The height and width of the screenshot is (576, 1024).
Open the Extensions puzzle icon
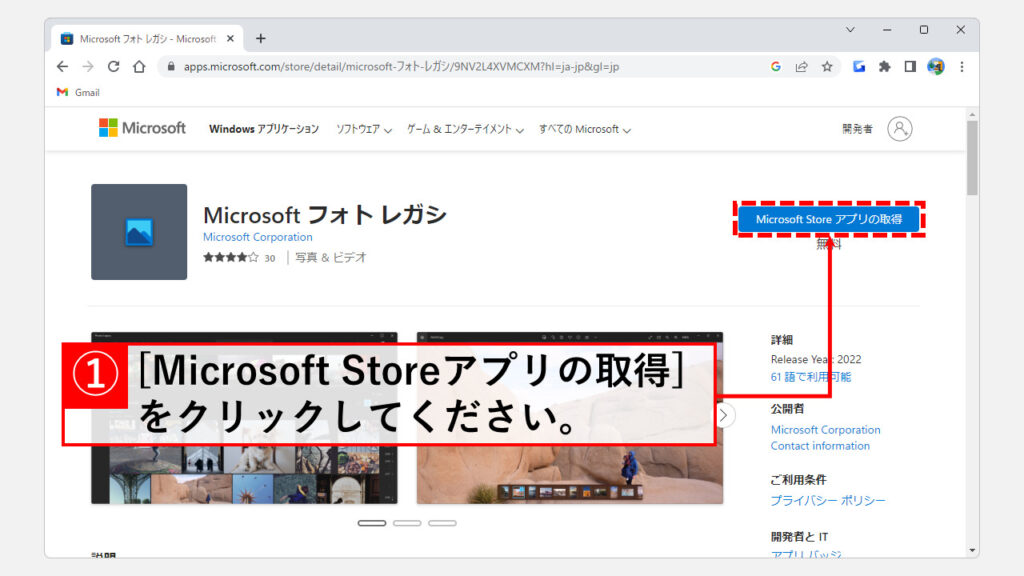884,67
